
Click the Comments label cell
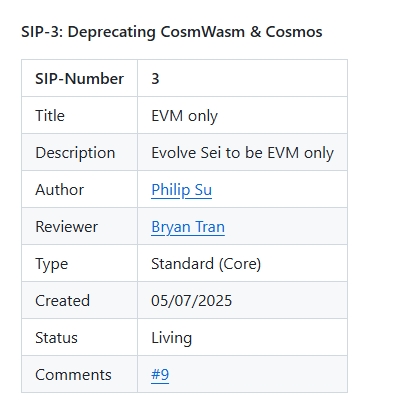coord(80,374)
